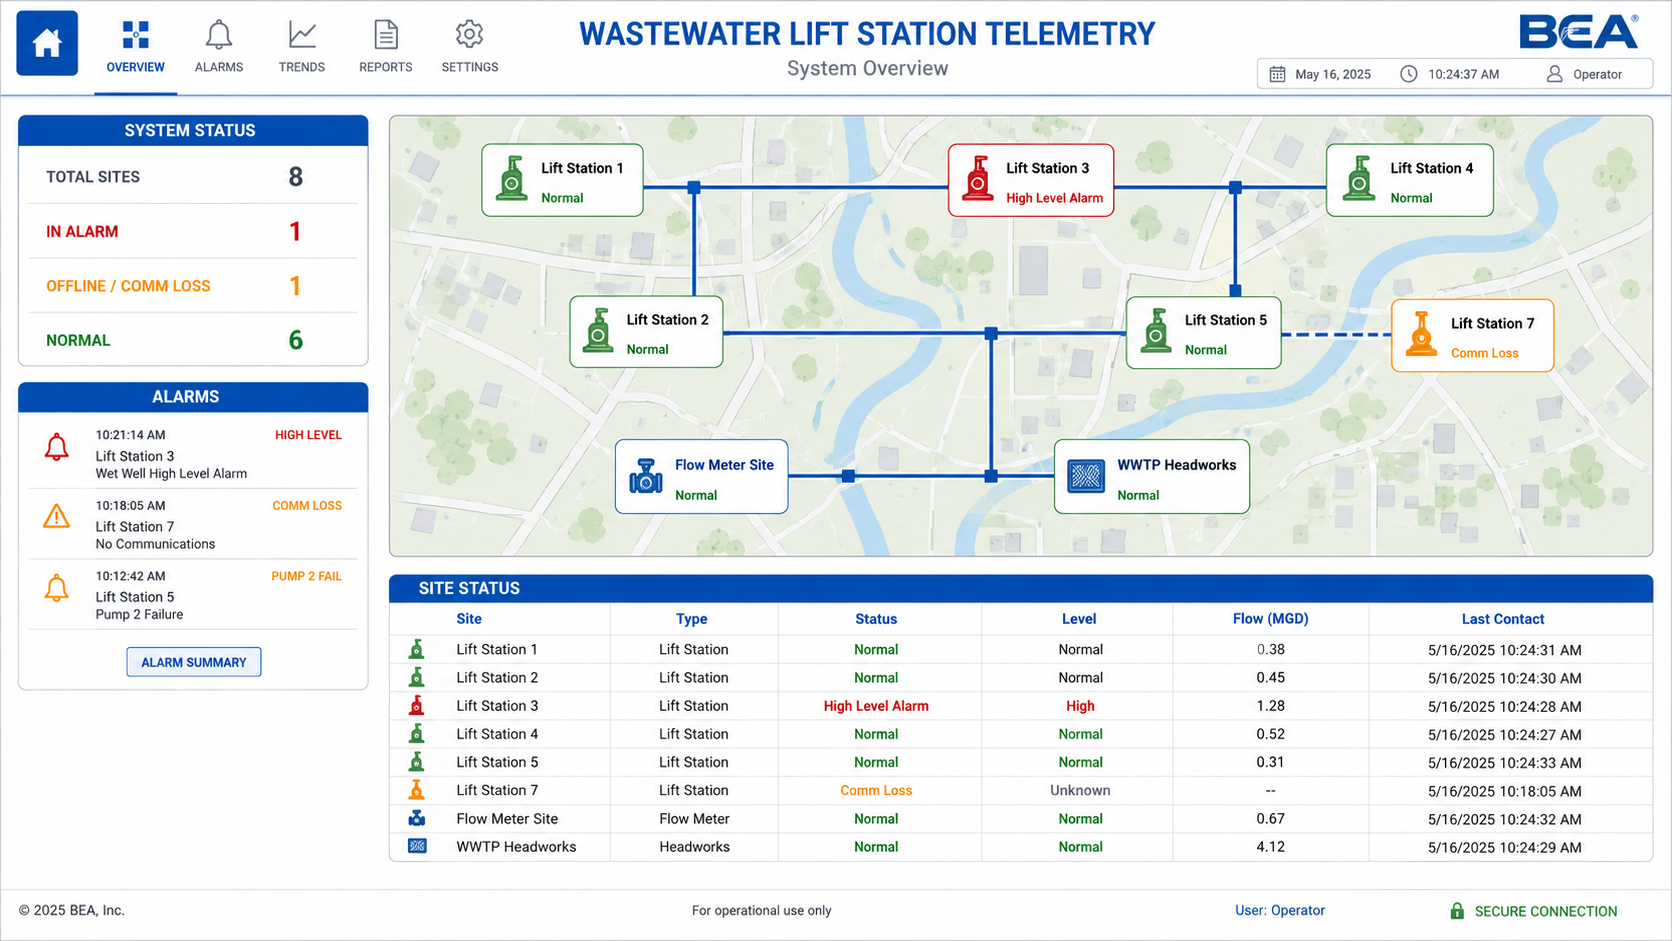Click the Lift Station 2 row icon in Site Status
1672x941 pixels.
coord(417,677)
